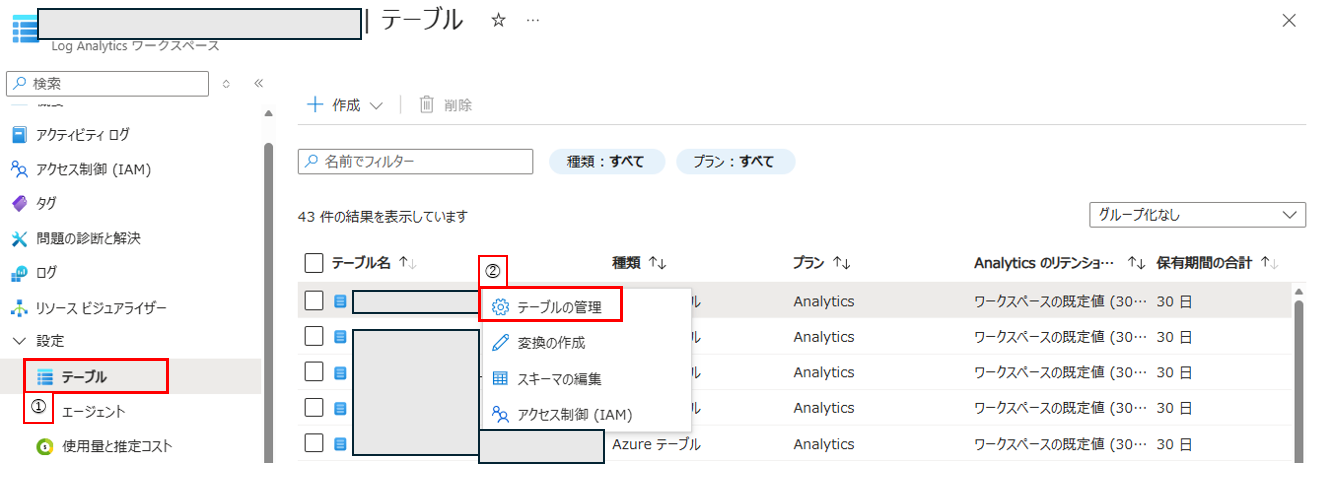Toggle the select-all checkbox in header

point(314,263)
